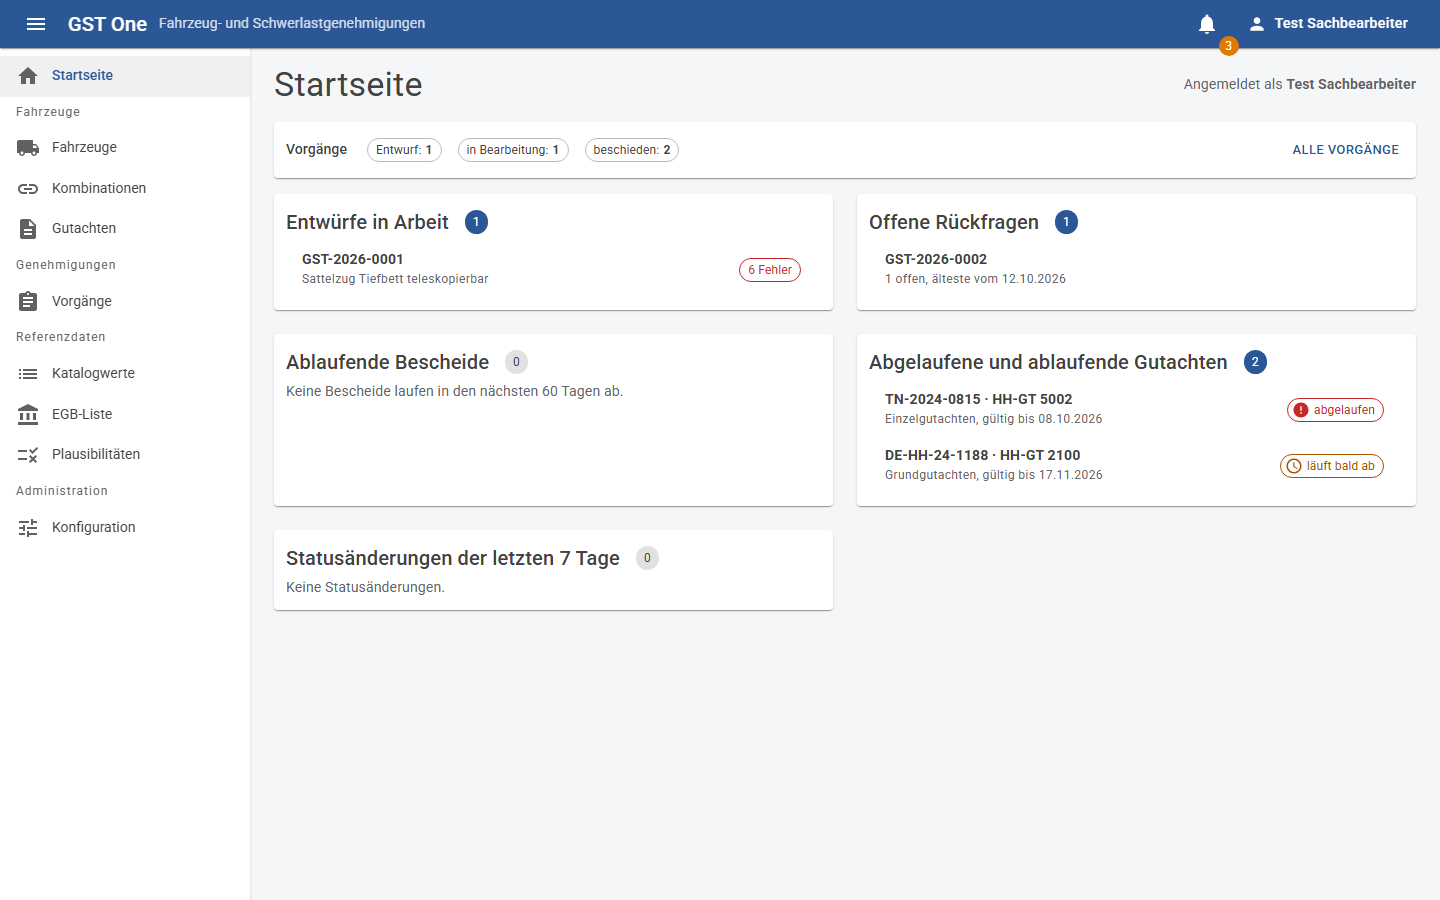Select the in Bearbeitung: 1 chip
Viewport: 1440px width, 900px height.
[513, 150]
